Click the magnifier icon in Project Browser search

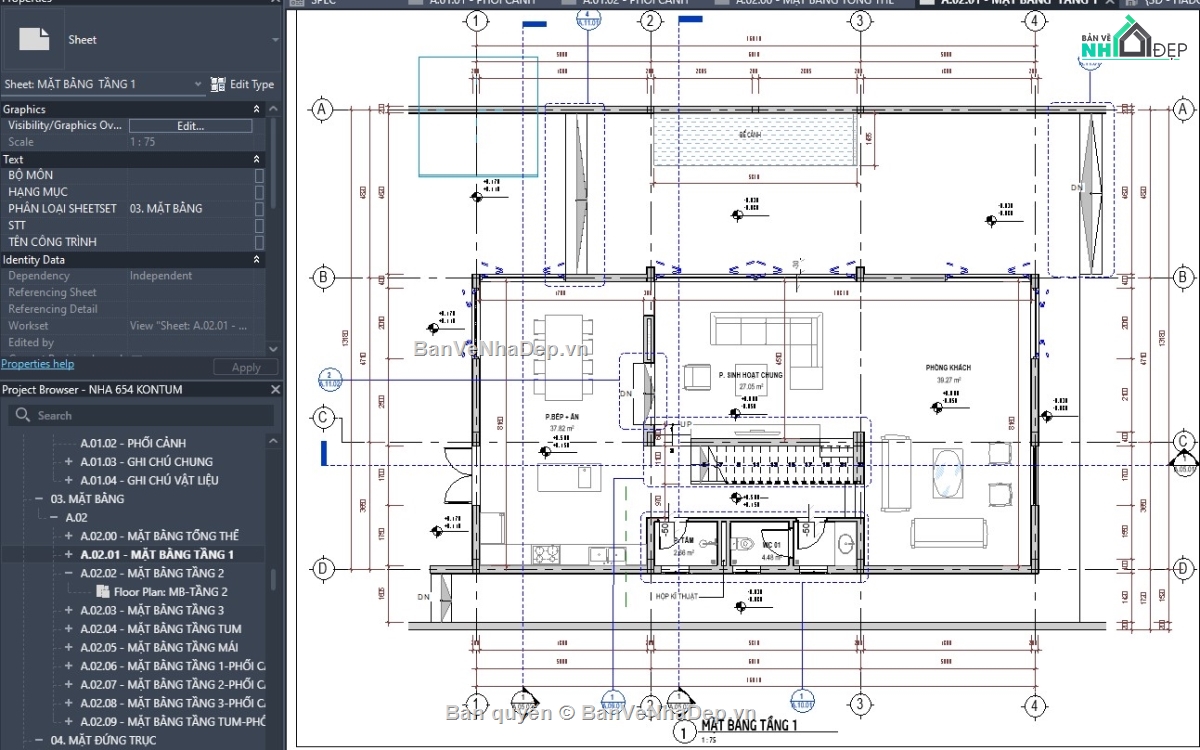click(x=22, y=415)
